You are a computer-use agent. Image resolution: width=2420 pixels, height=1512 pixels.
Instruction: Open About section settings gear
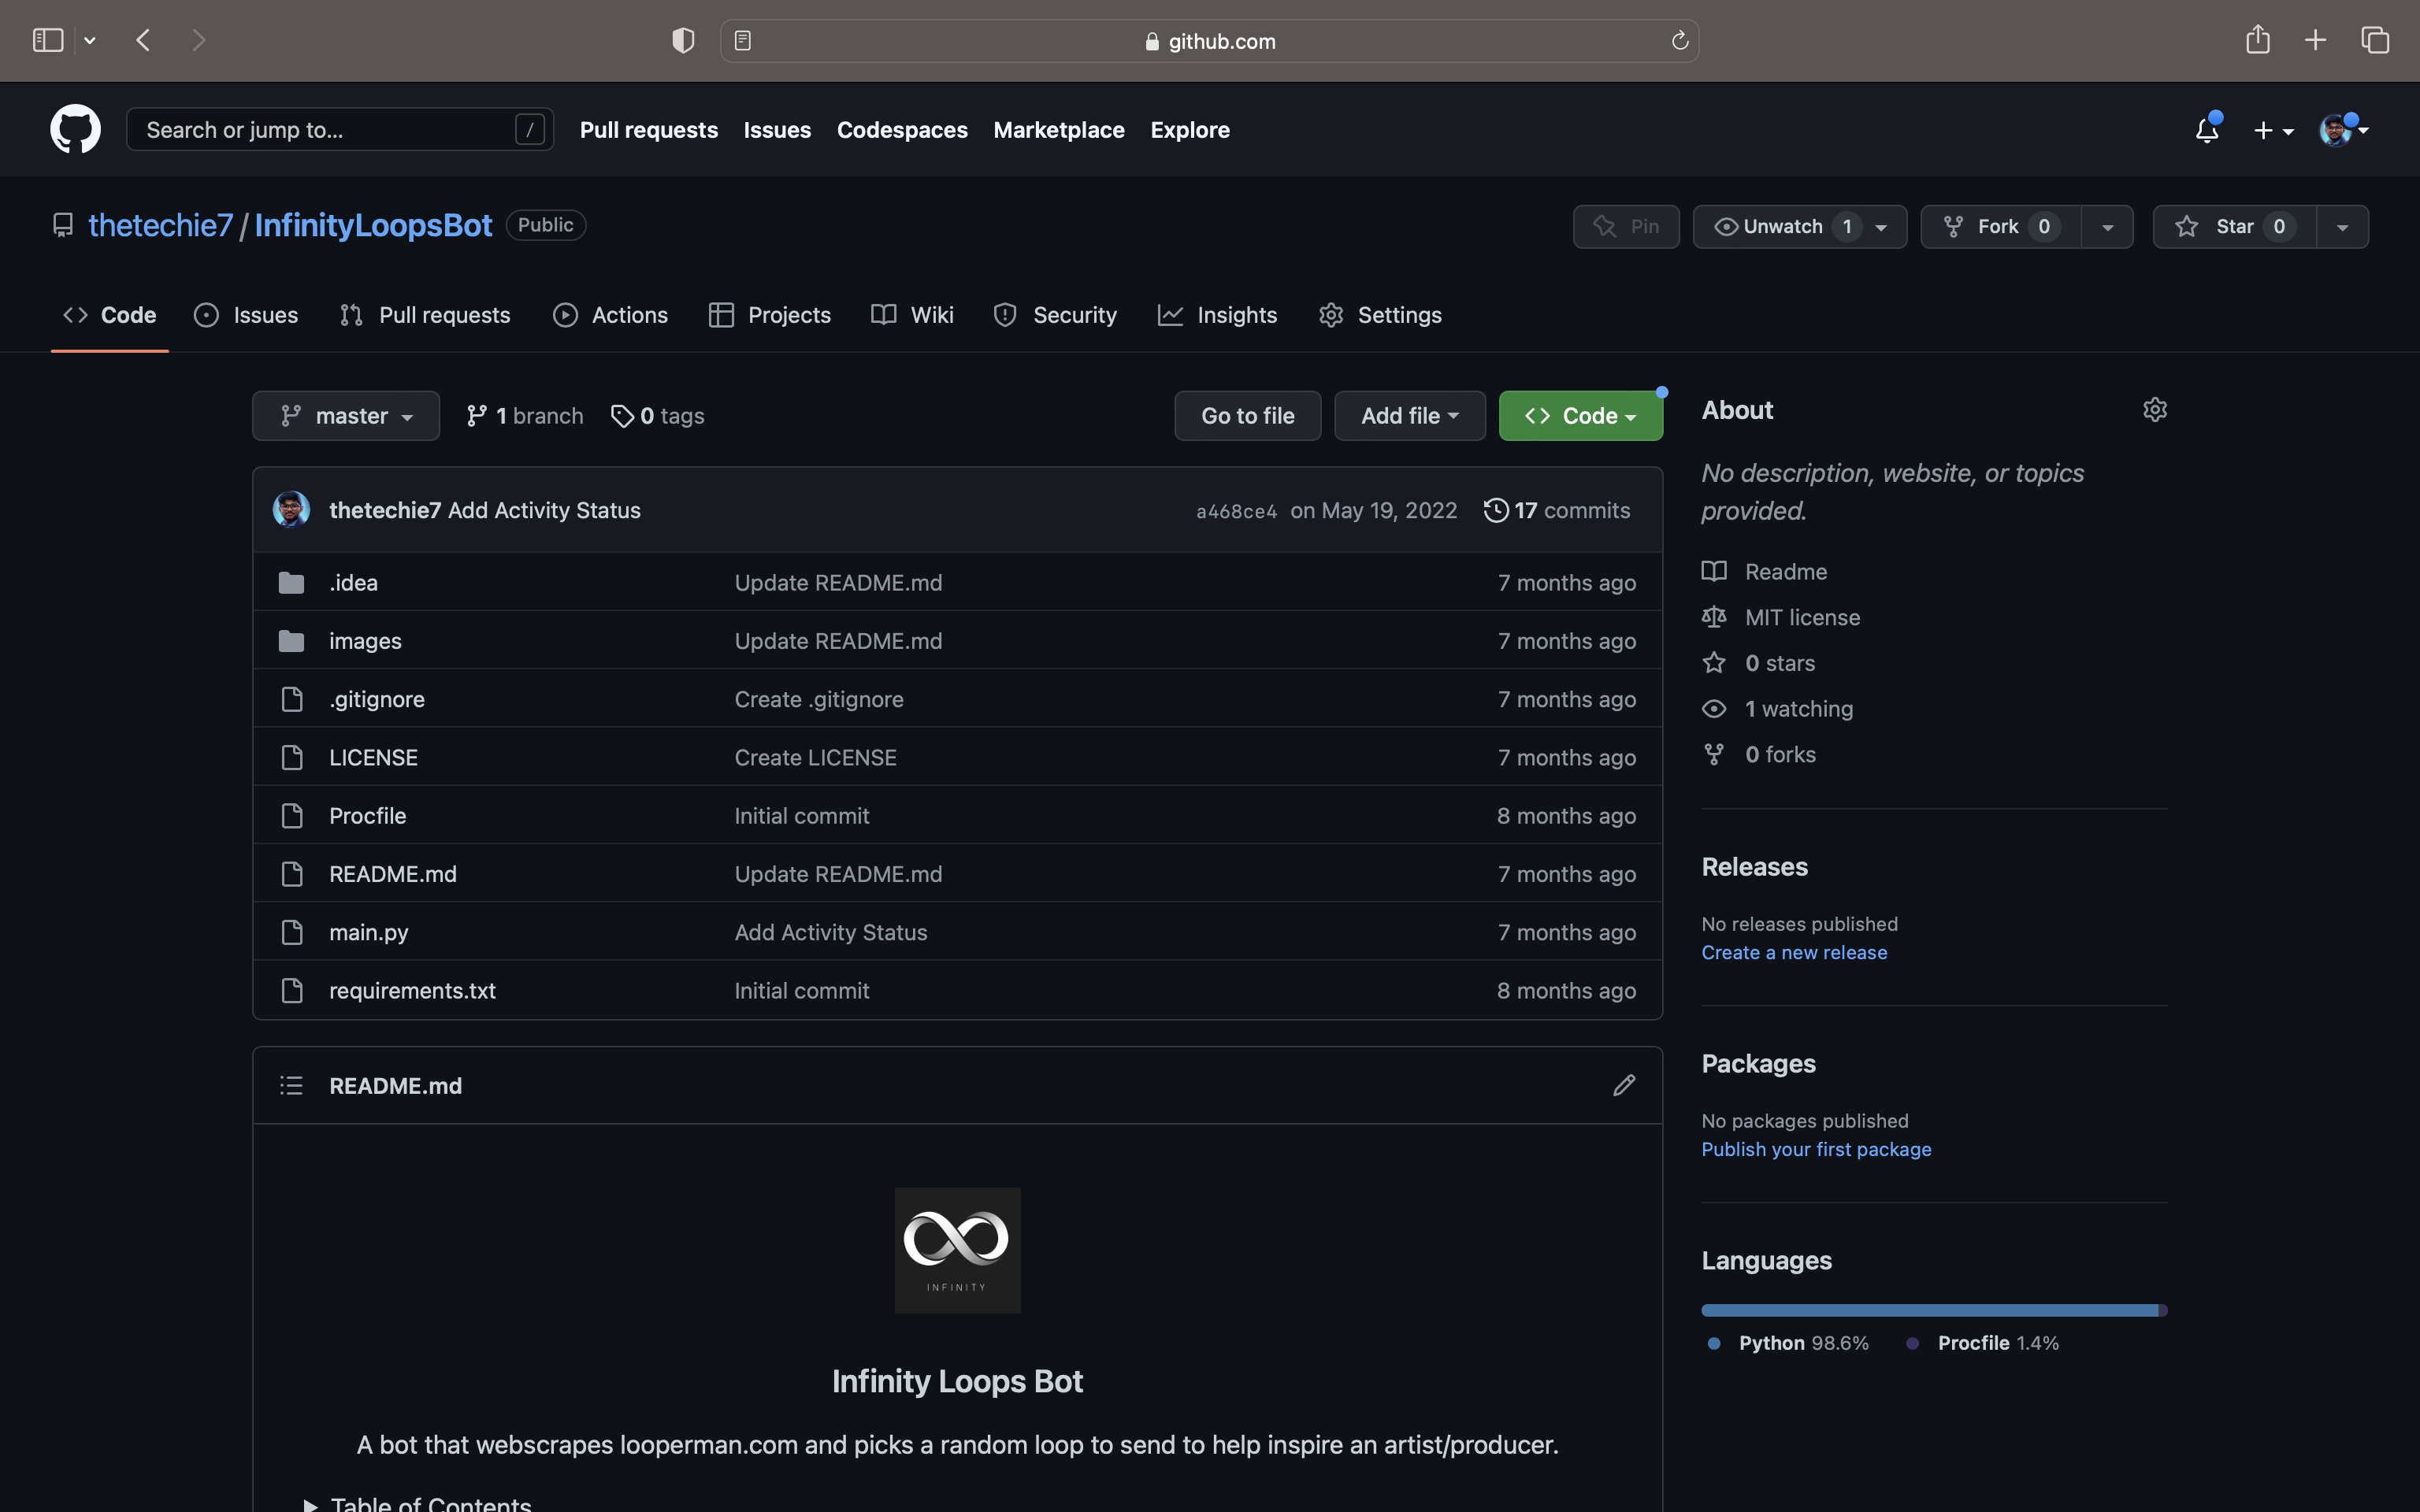(2154, 409)
